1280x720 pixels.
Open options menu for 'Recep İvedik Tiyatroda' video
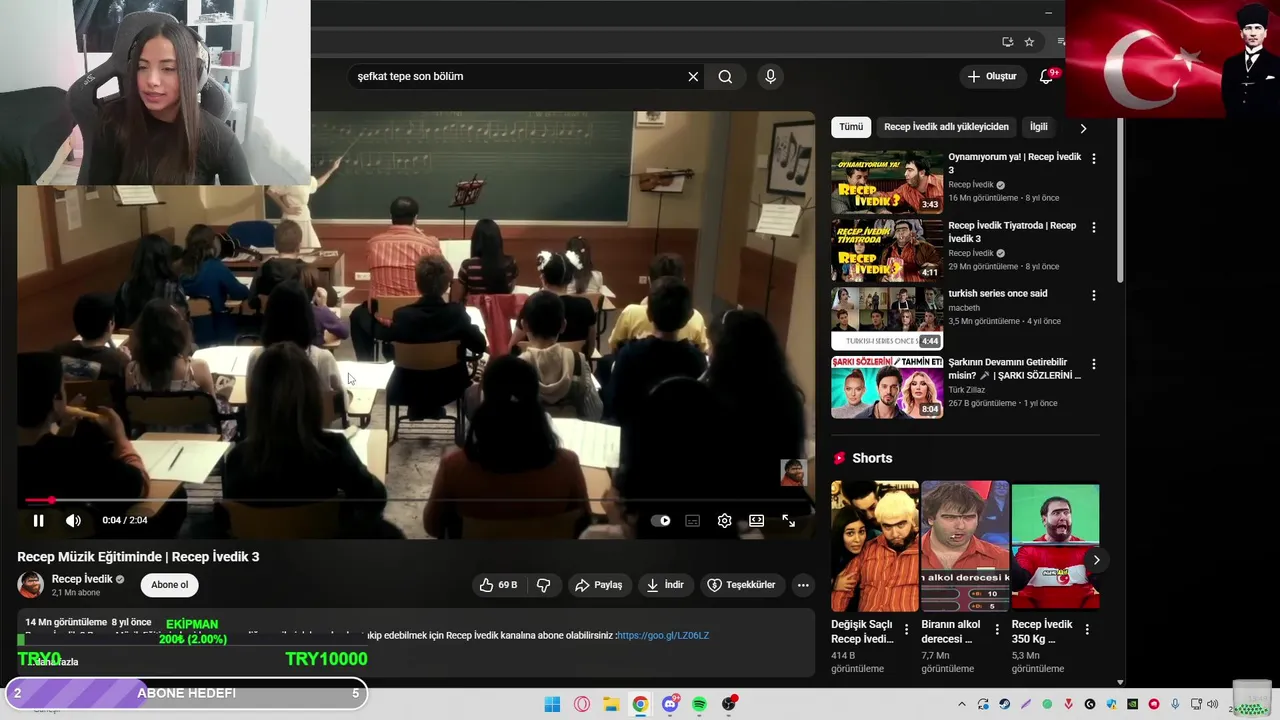click(1093, 228)
